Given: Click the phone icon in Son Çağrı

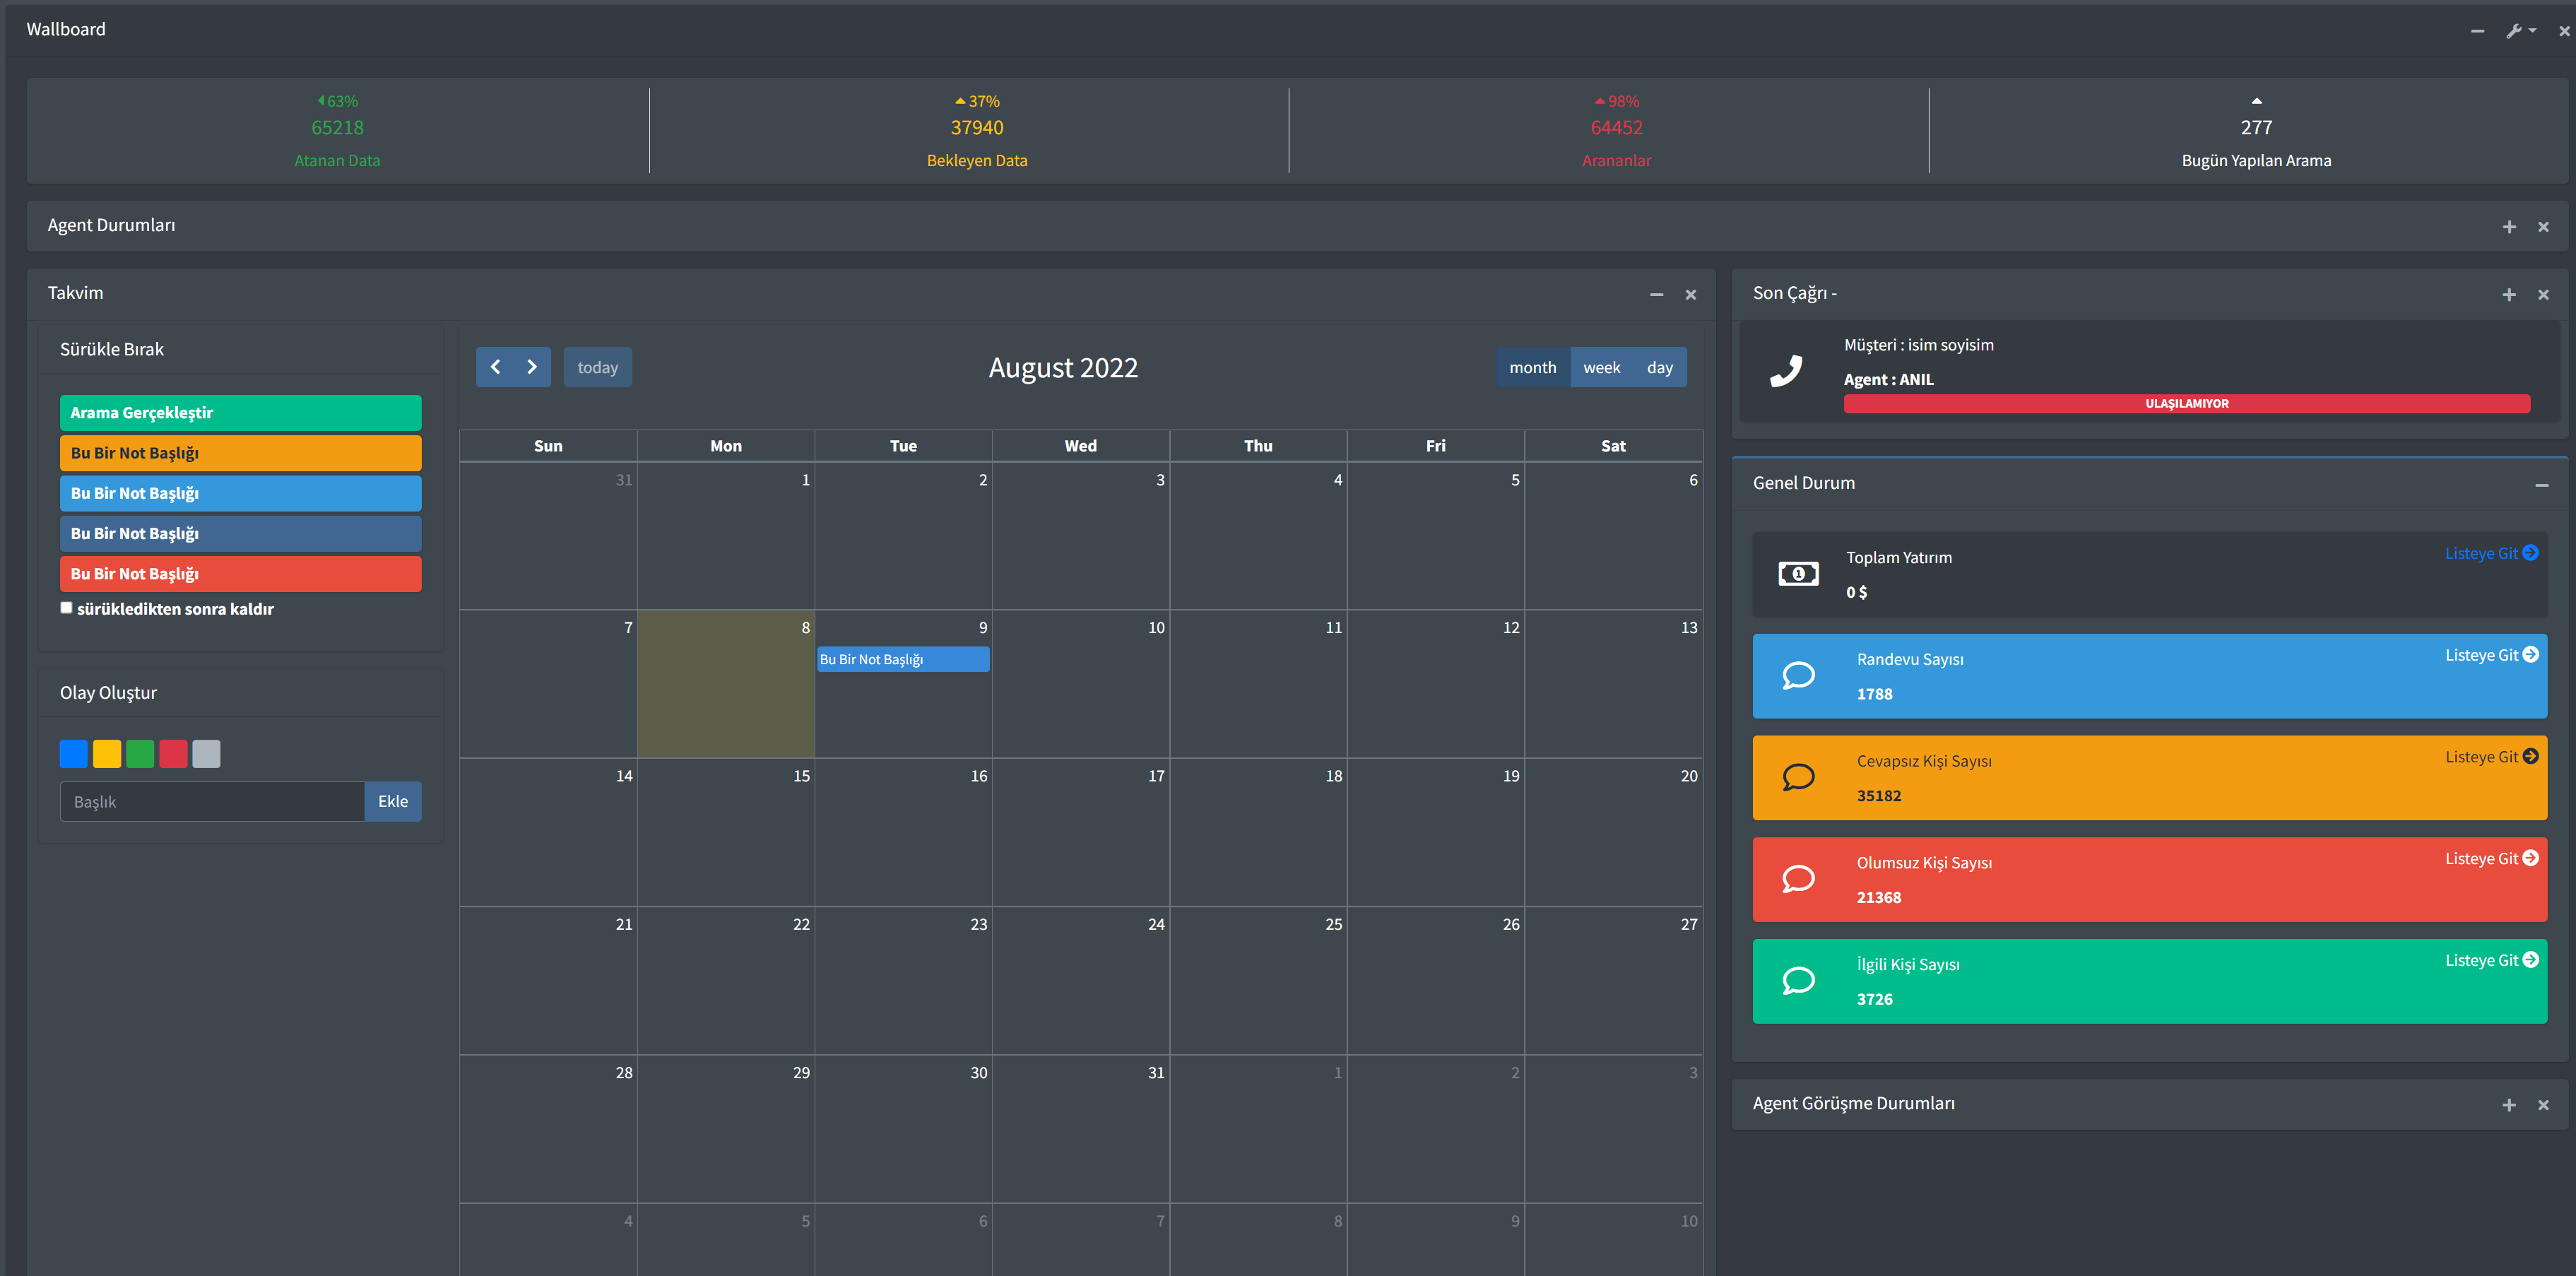Looking at the screenshot, I should click(1786, 371).
